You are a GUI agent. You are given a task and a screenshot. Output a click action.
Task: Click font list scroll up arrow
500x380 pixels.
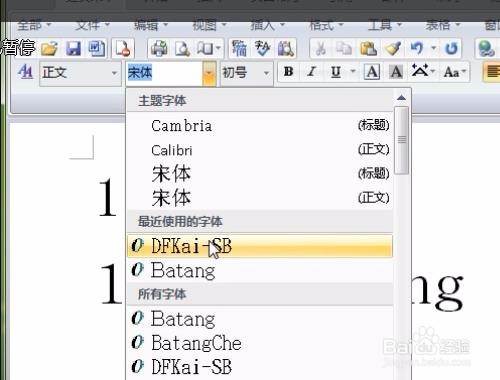pos(402,98)
